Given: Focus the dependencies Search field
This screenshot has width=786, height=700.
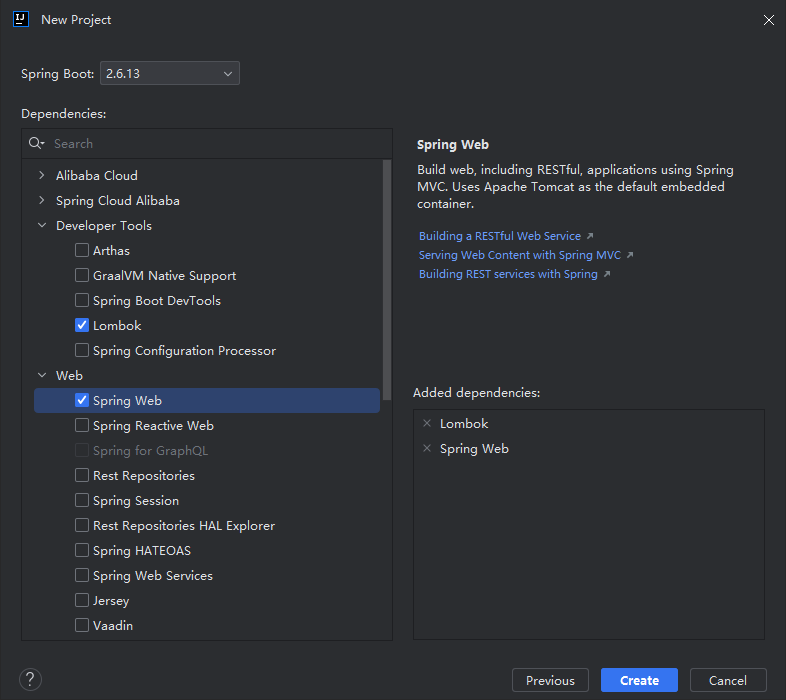Looking at the screenshot, I should pos(207,143).
